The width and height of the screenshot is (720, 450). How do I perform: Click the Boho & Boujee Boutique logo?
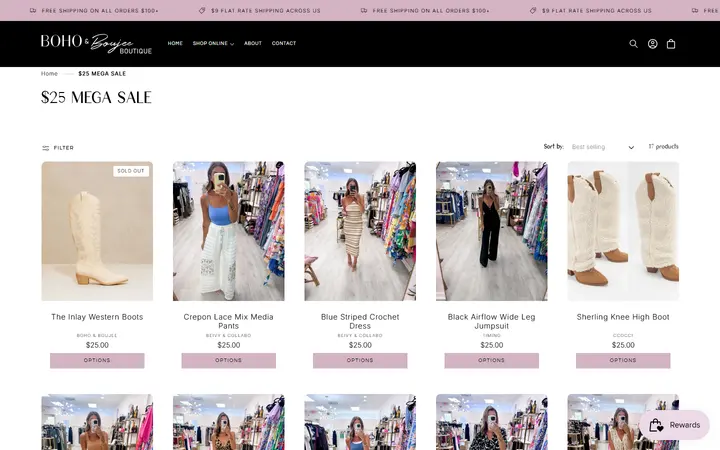coord(96,44)
